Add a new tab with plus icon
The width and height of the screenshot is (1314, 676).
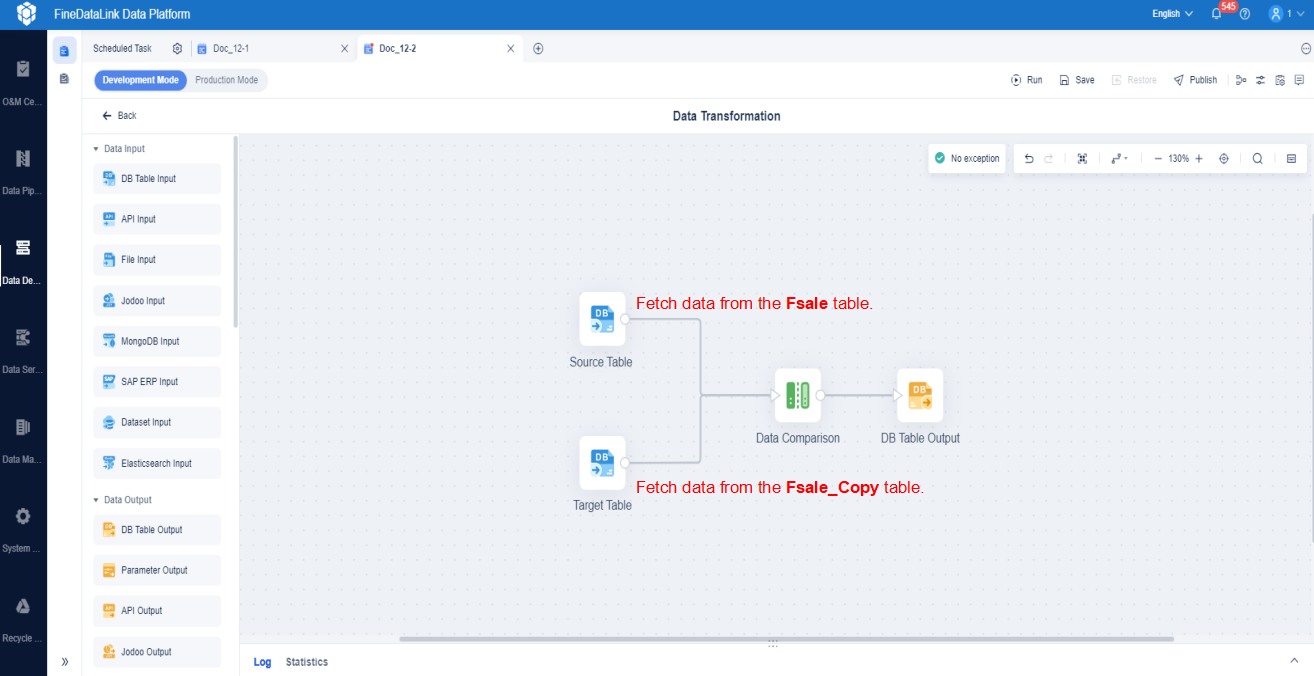point(538,48)
